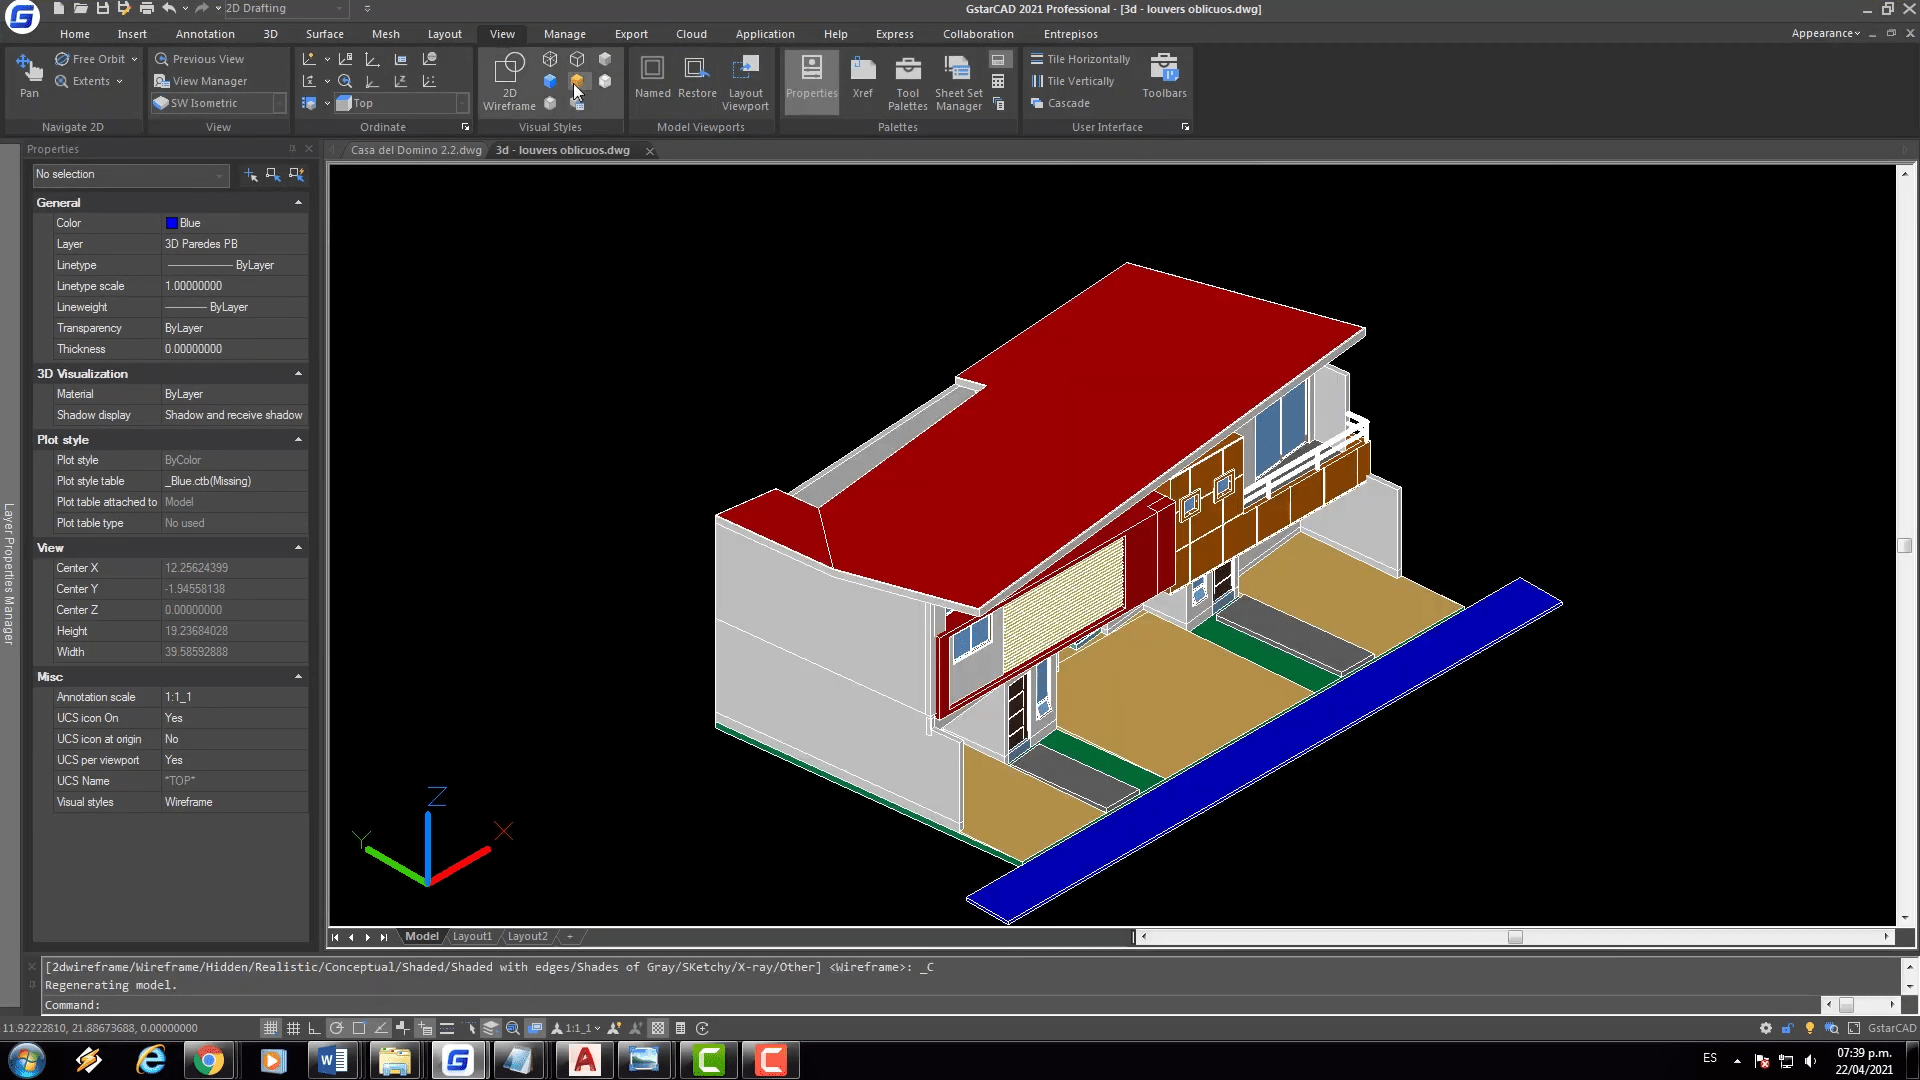Activate the Free Orbit tool
Image resolution: width=1920 pixels, height=1080 pixels.
coord(95,58)
